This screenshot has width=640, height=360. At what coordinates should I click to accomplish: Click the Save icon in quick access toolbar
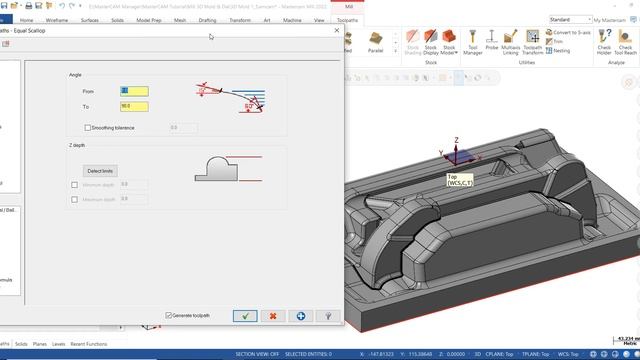(x=4, y=6)
